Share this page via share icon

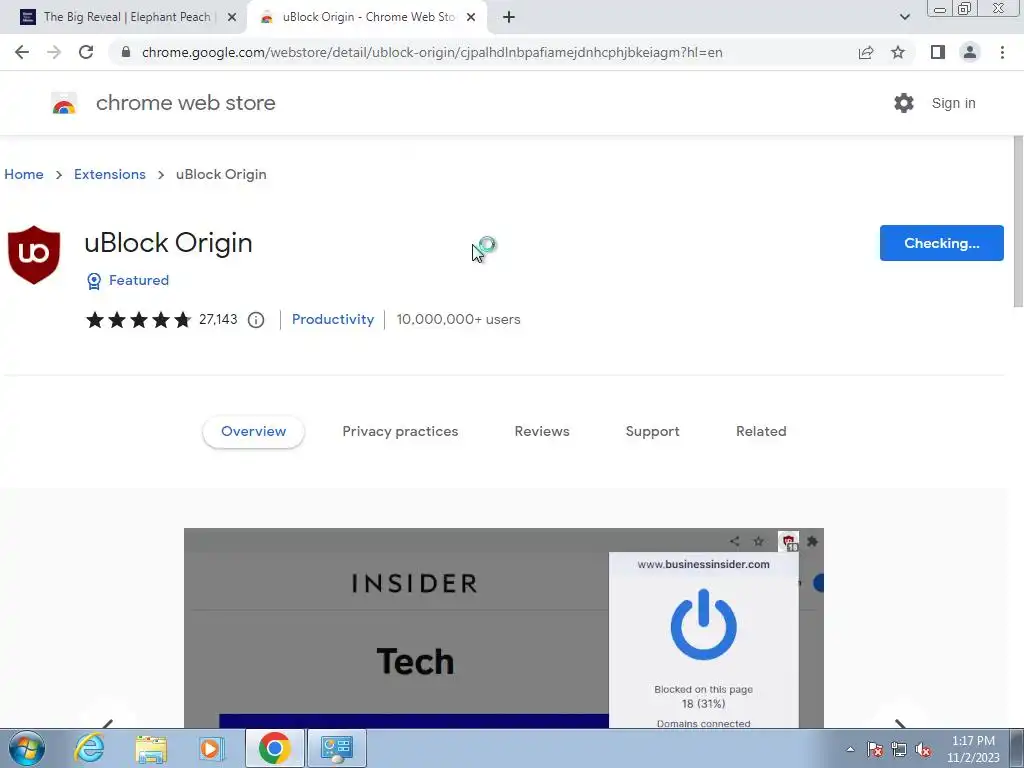(x=866, y=52)
